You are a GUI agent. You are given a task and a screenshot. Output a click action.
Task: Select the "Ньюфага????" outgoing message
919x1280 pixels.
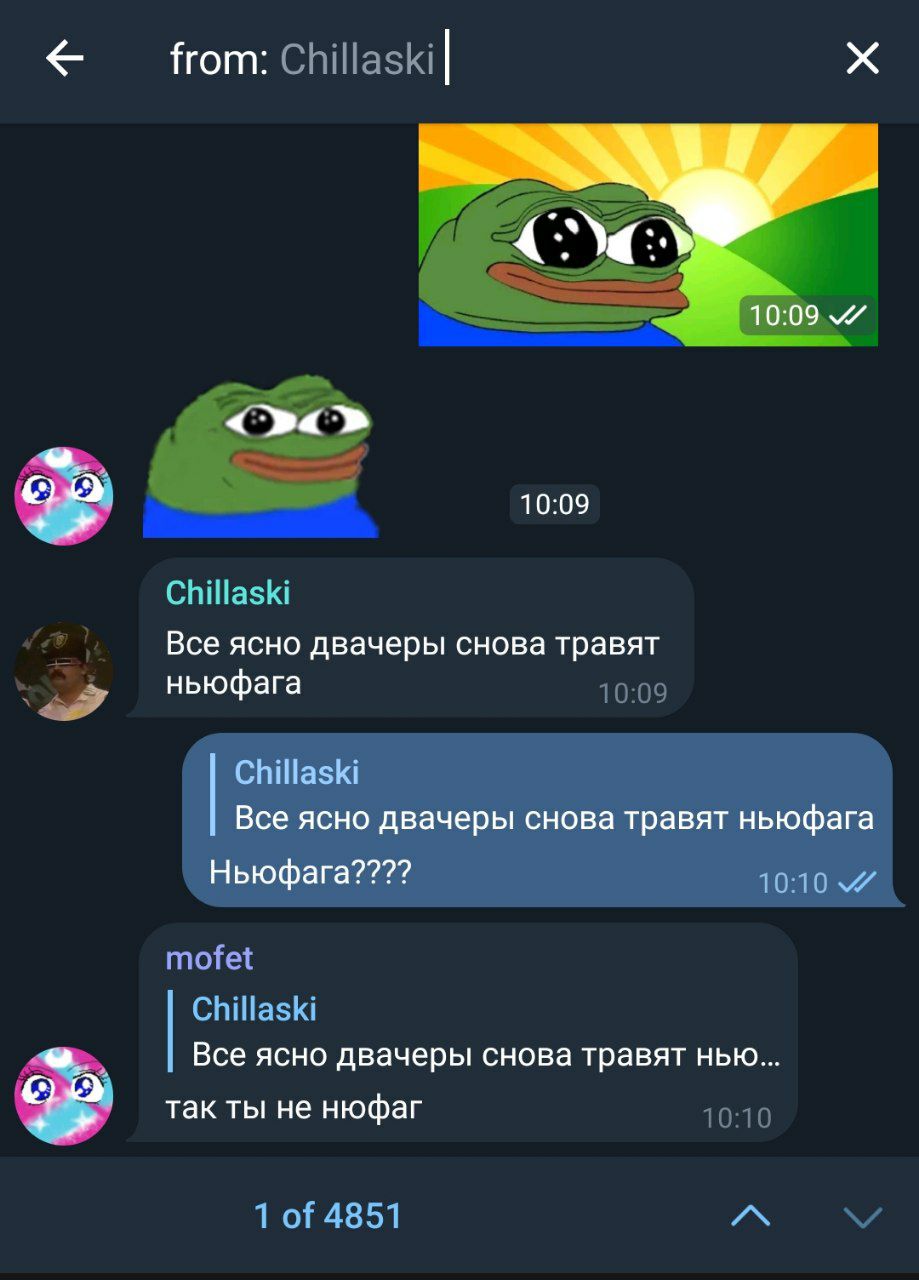coord(310,872)
